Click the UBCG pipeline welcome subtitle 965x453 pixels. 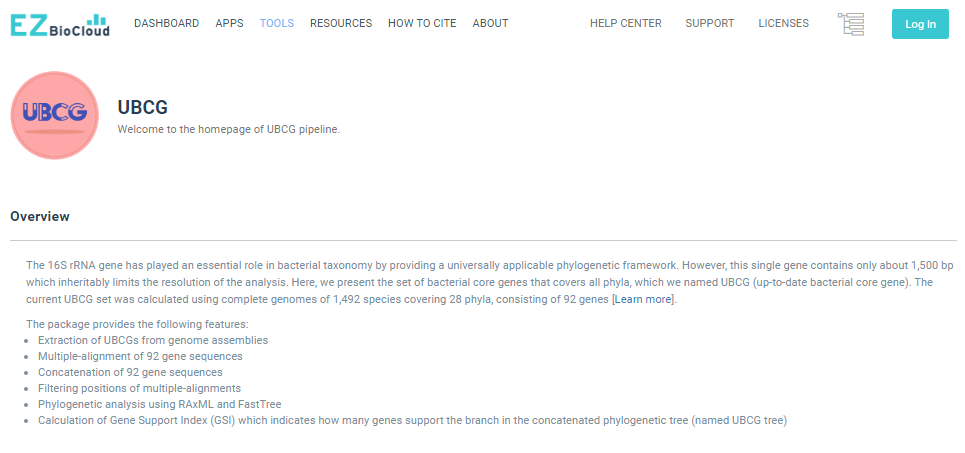tap(229, 129)
